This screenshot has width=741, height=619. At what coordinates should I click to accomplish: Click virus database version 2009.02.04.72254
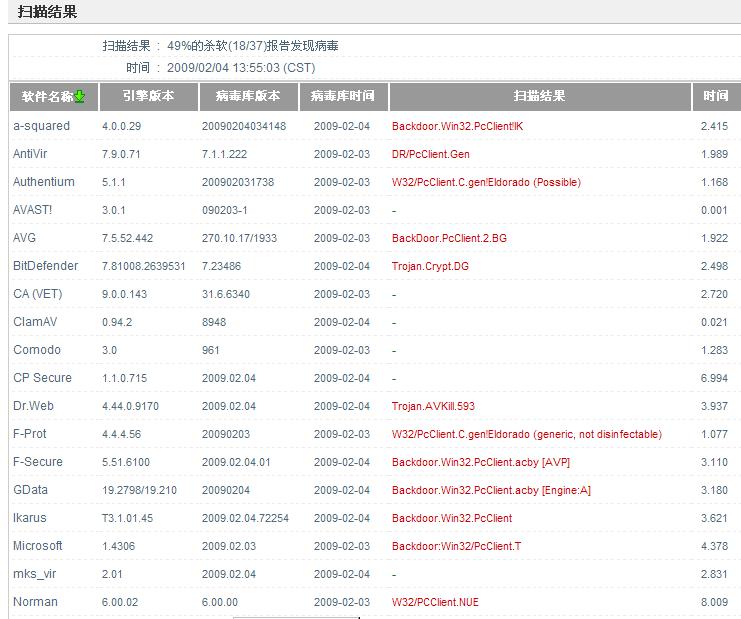[245, 518]
